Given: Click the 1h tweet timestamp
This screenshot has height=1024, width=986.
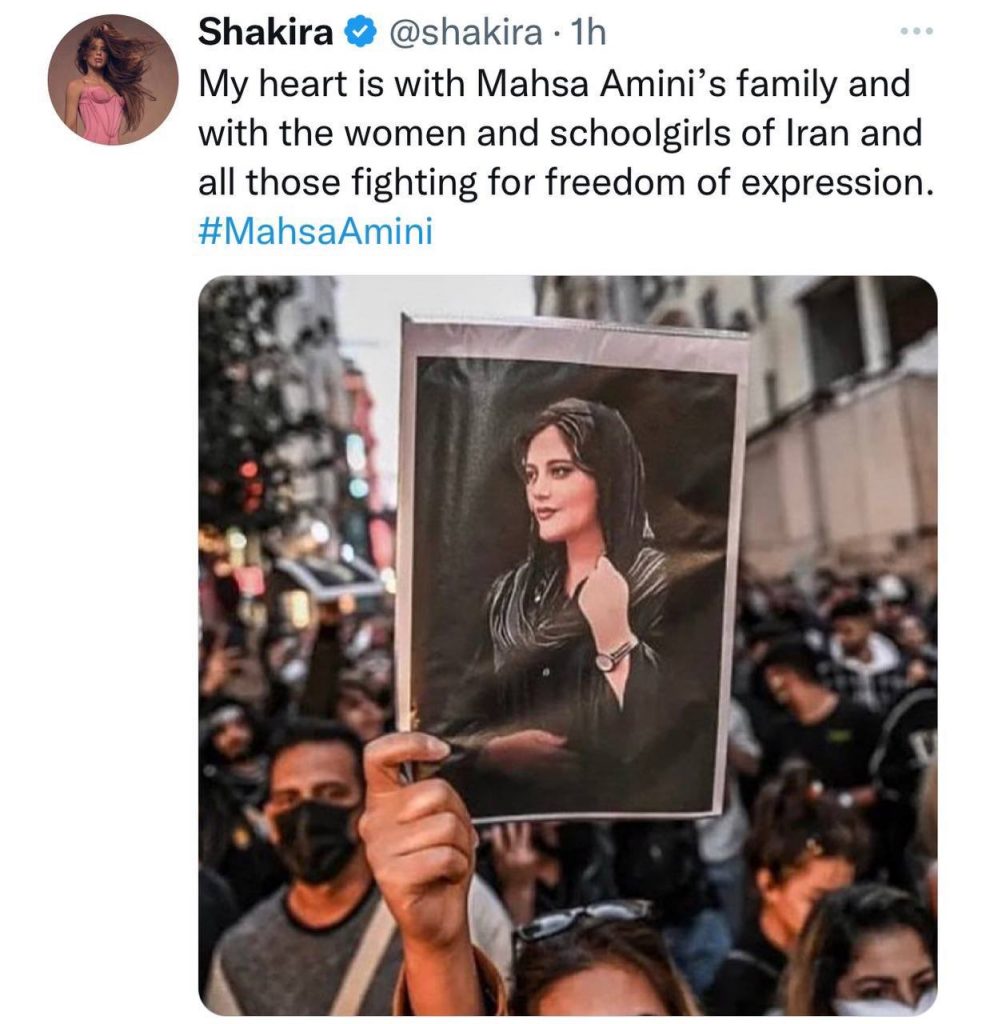Looking at the screenshot, I should point(588,33).
